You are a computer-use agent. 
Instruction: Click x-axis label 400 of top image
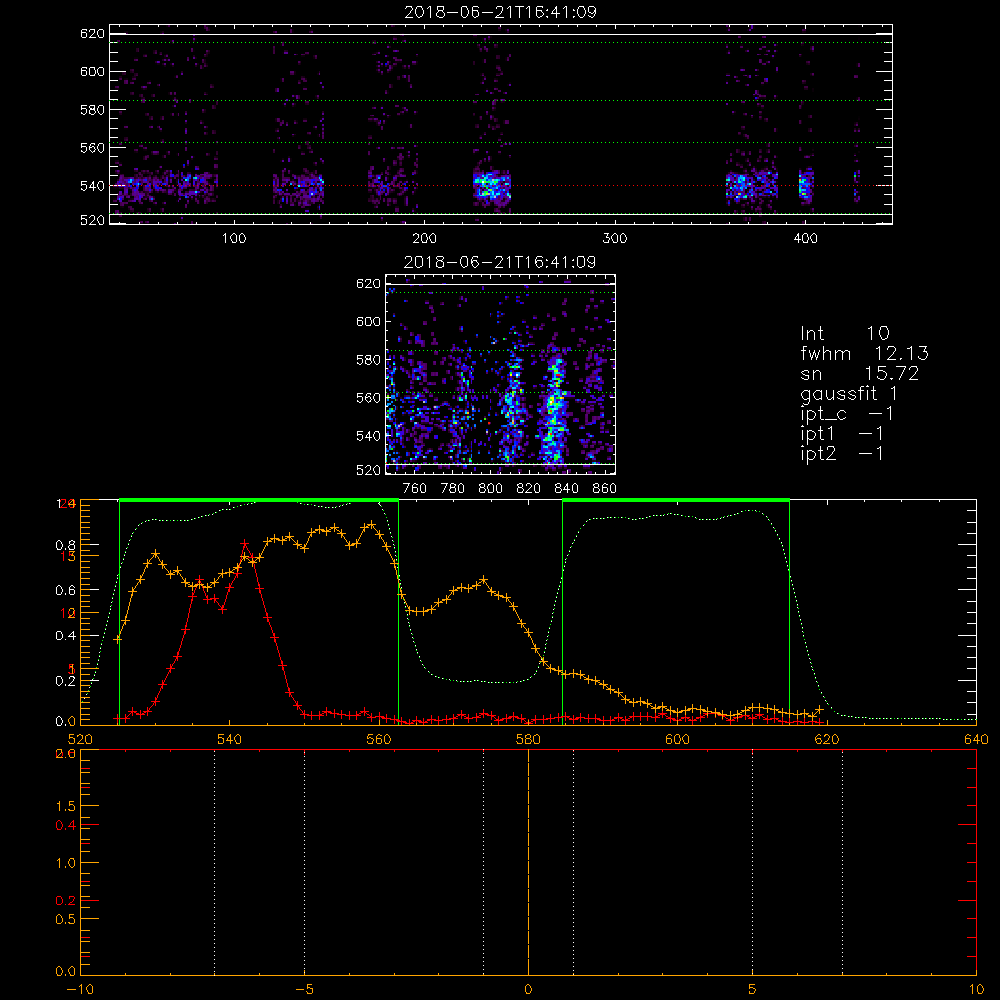(x=805, y=239)
